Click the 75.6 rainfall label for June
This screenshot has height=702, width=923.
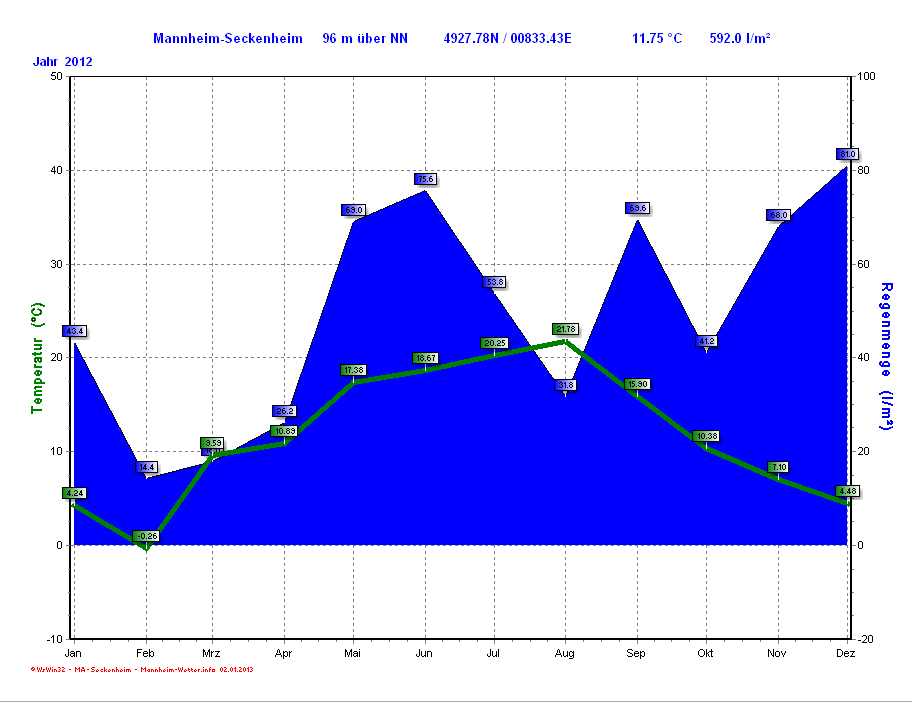pos(426,179)
